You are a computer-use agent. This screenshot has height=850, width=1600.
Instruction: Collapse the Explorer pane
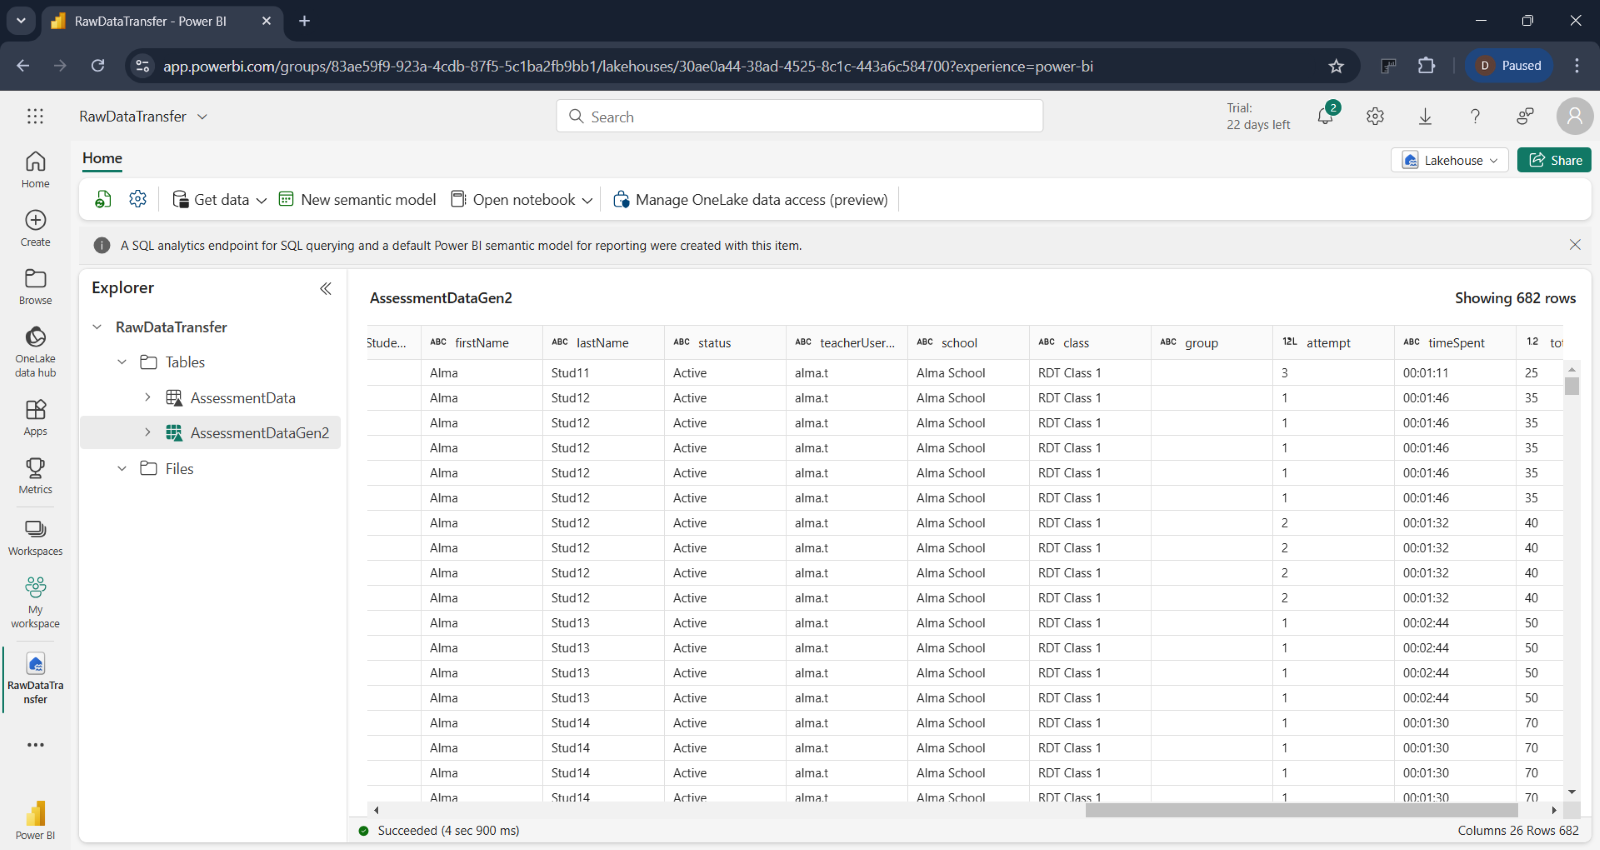[x=325, y=288]
